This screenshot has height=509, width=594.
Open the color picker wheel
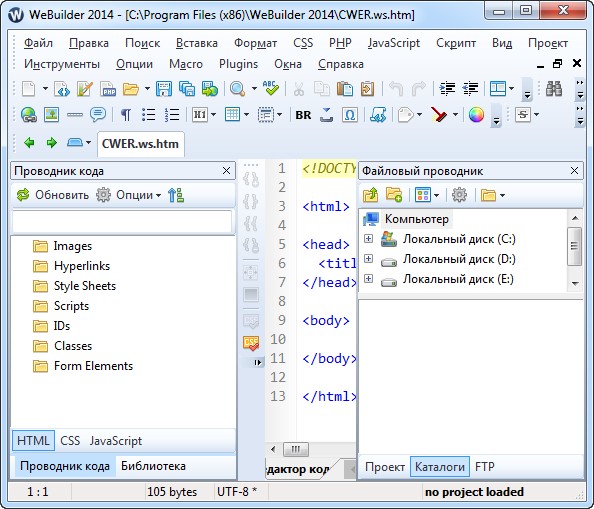coord(476,114)
